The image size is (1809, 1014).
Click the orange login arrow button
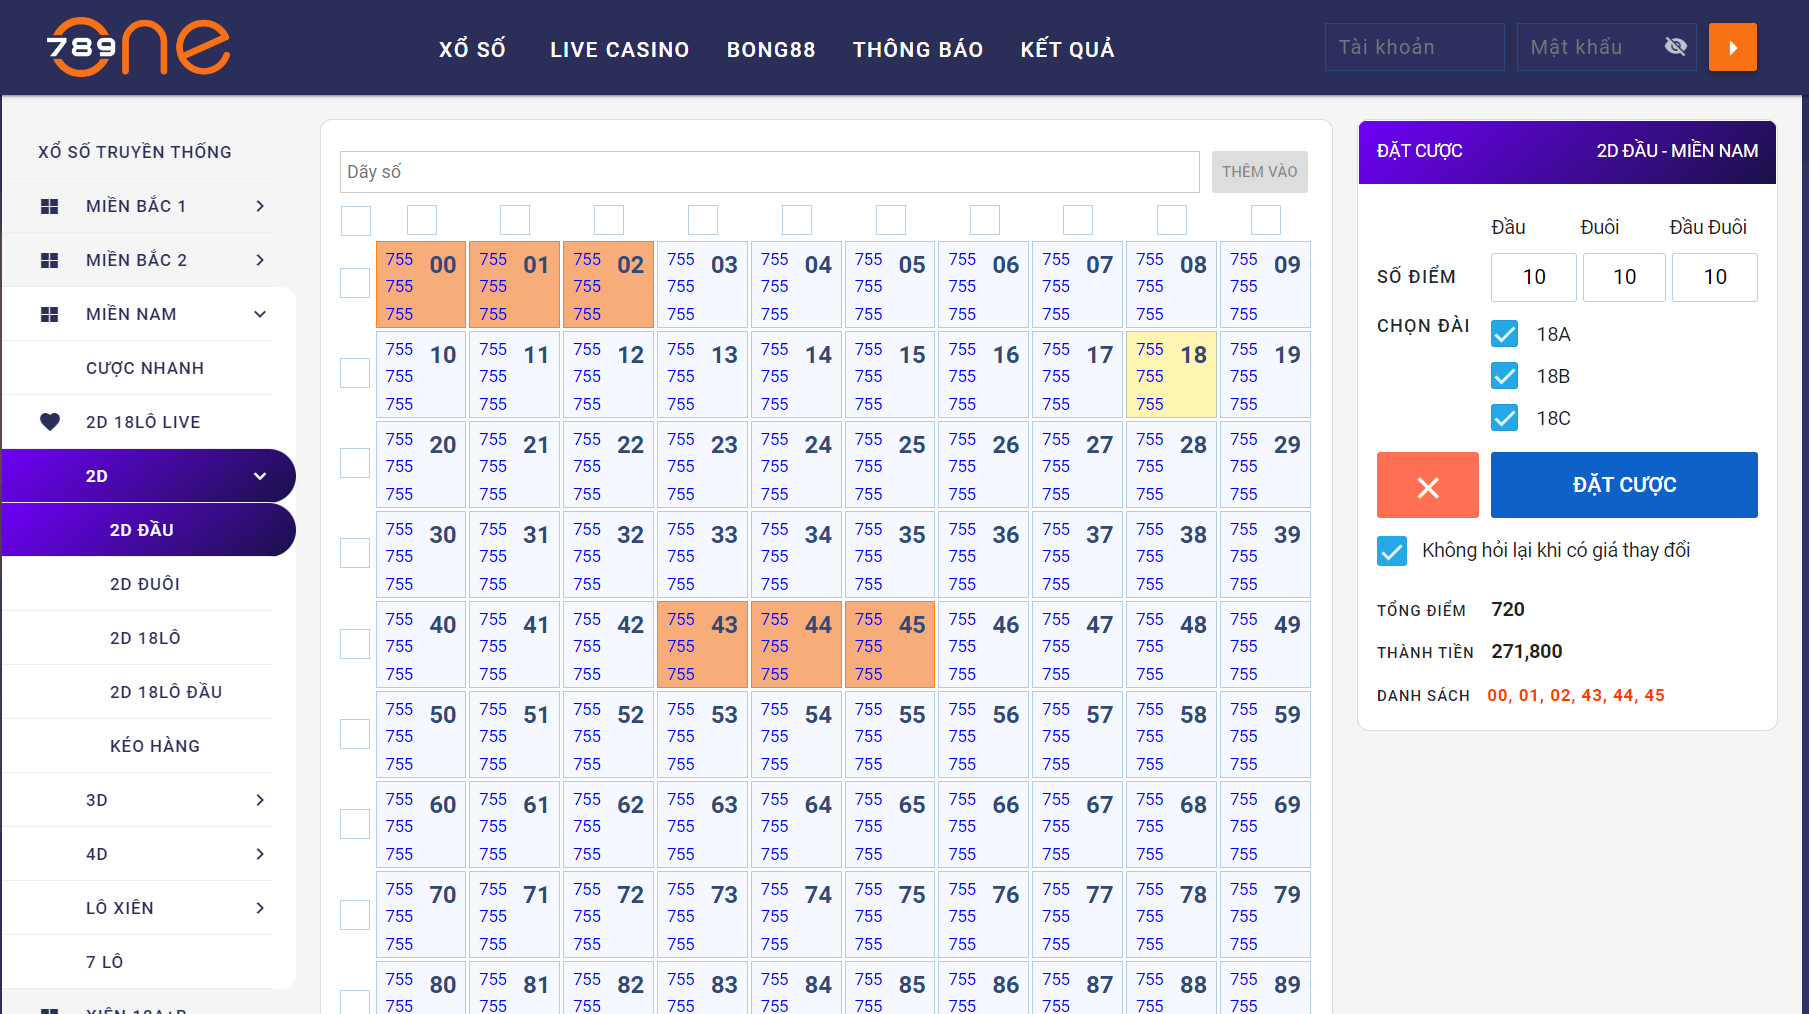tap(1733, 47)
